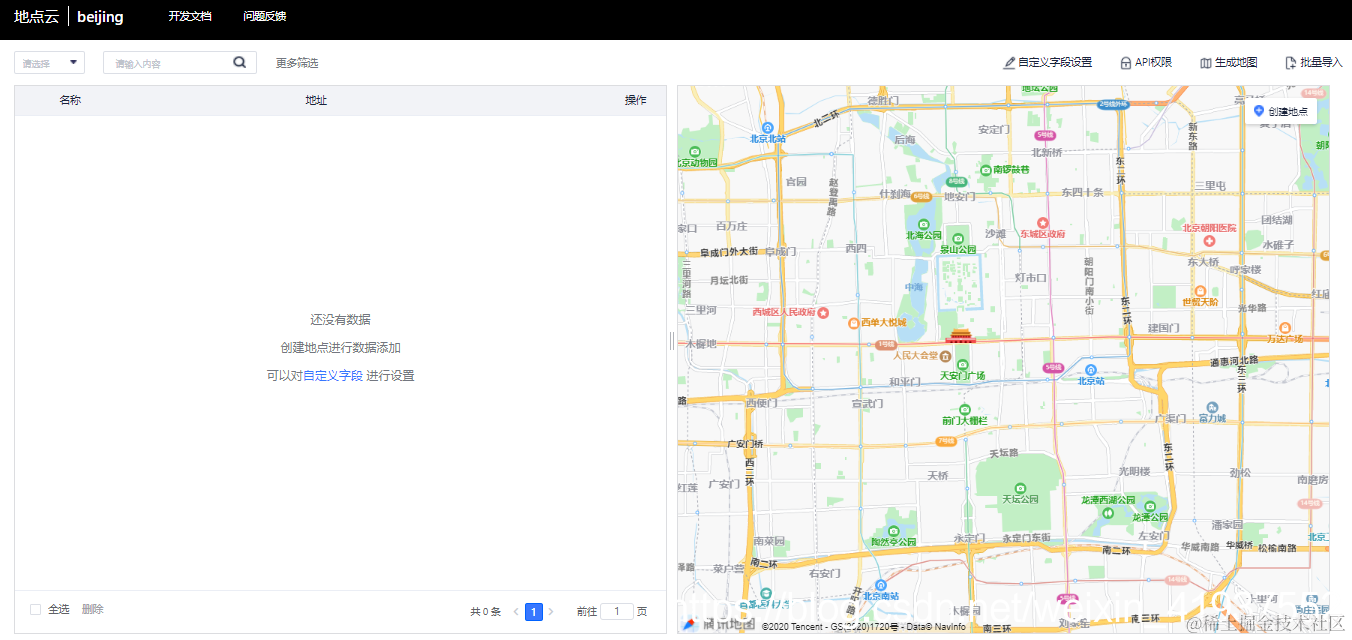
Task: Open 自定义字段设置 settings
Action: click(x=1047, y=63)
